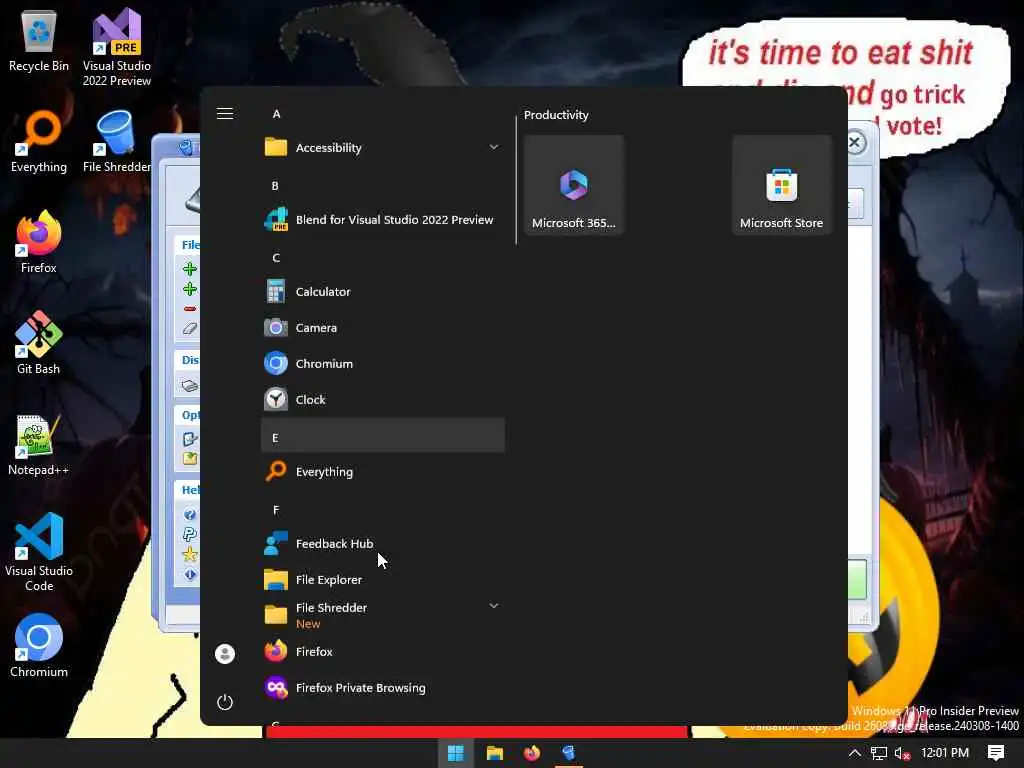
Task: Launch Blend for Visual Studio 2022 Preview
Action: click(x=383, y=219)
